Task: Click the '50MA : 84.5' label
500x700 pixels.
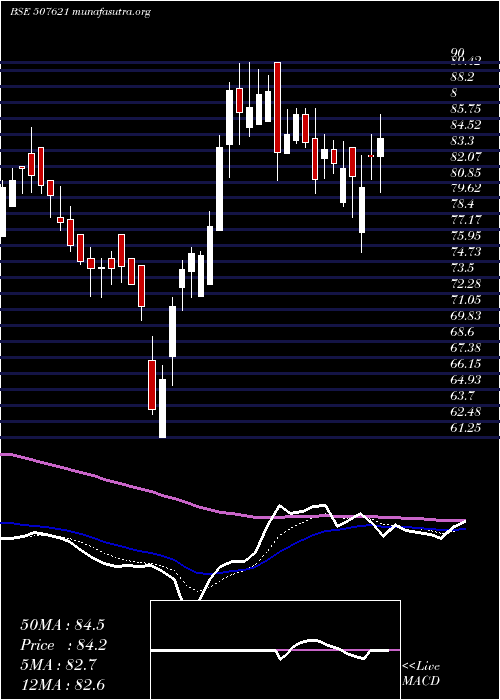Action: click(x=63, y=625)
